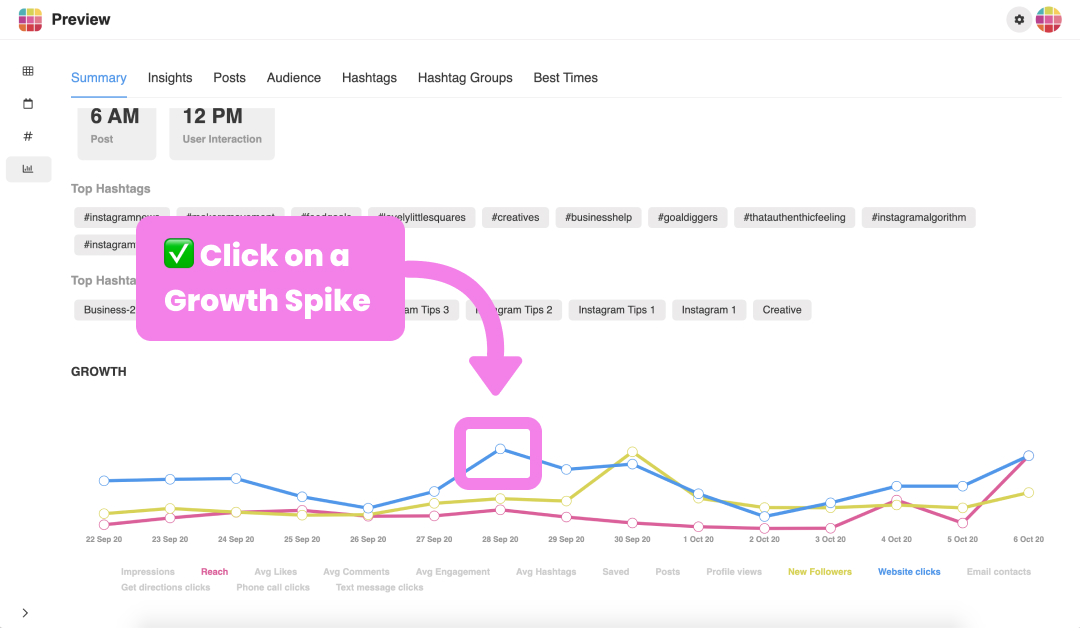The width and height of the screenshot is (1080, 631).
Task: Open the hashtag icon in sidebar
Action: click(x=28, y=136)
